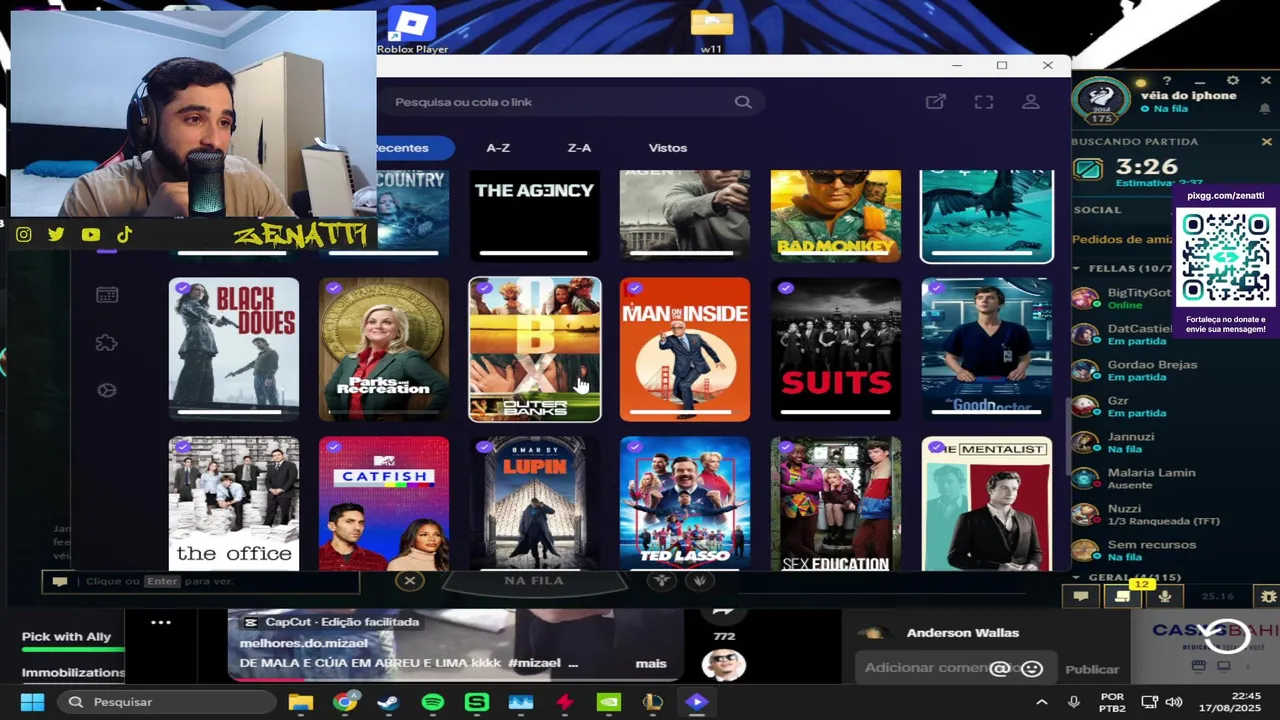Screen dimensions: 1280x720
Task: Toggle watched checkmark on Suits
Action: tap(786, 288)
